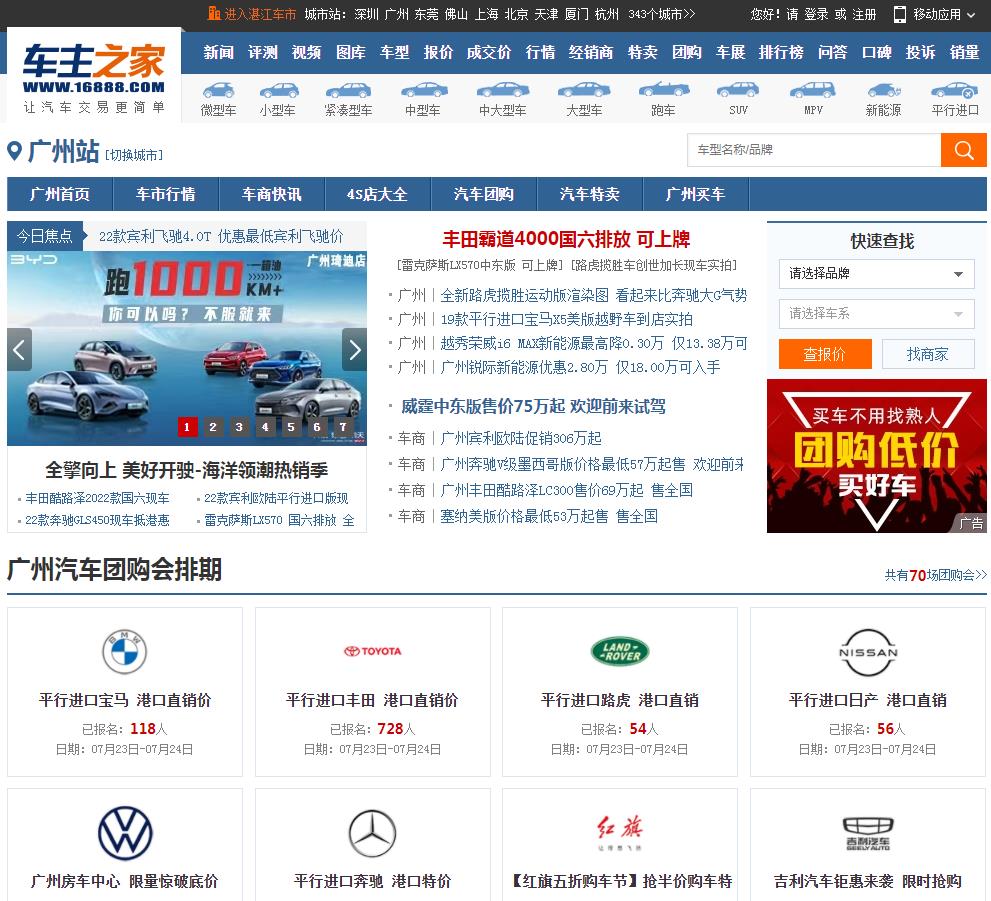
Task: Open the 新能源 vehicle icon
Action: [884, 92]
